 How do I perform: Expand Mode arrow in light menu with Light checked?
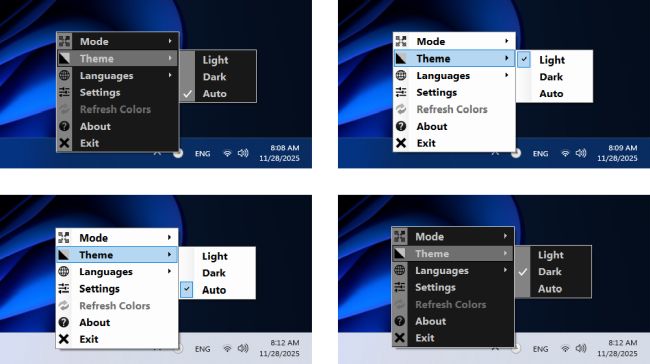(507, 41)
